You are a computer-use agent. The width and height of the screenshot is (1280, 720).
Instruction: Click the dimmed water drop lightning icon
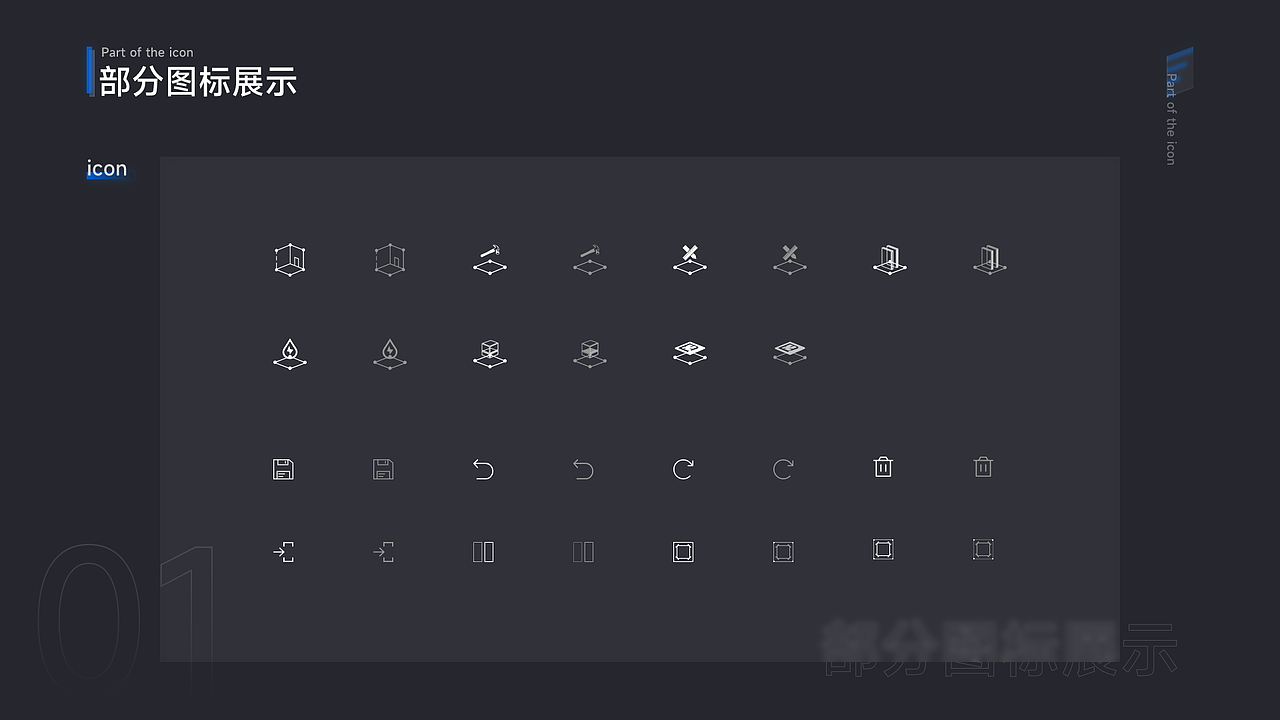[x=389, y=354]
